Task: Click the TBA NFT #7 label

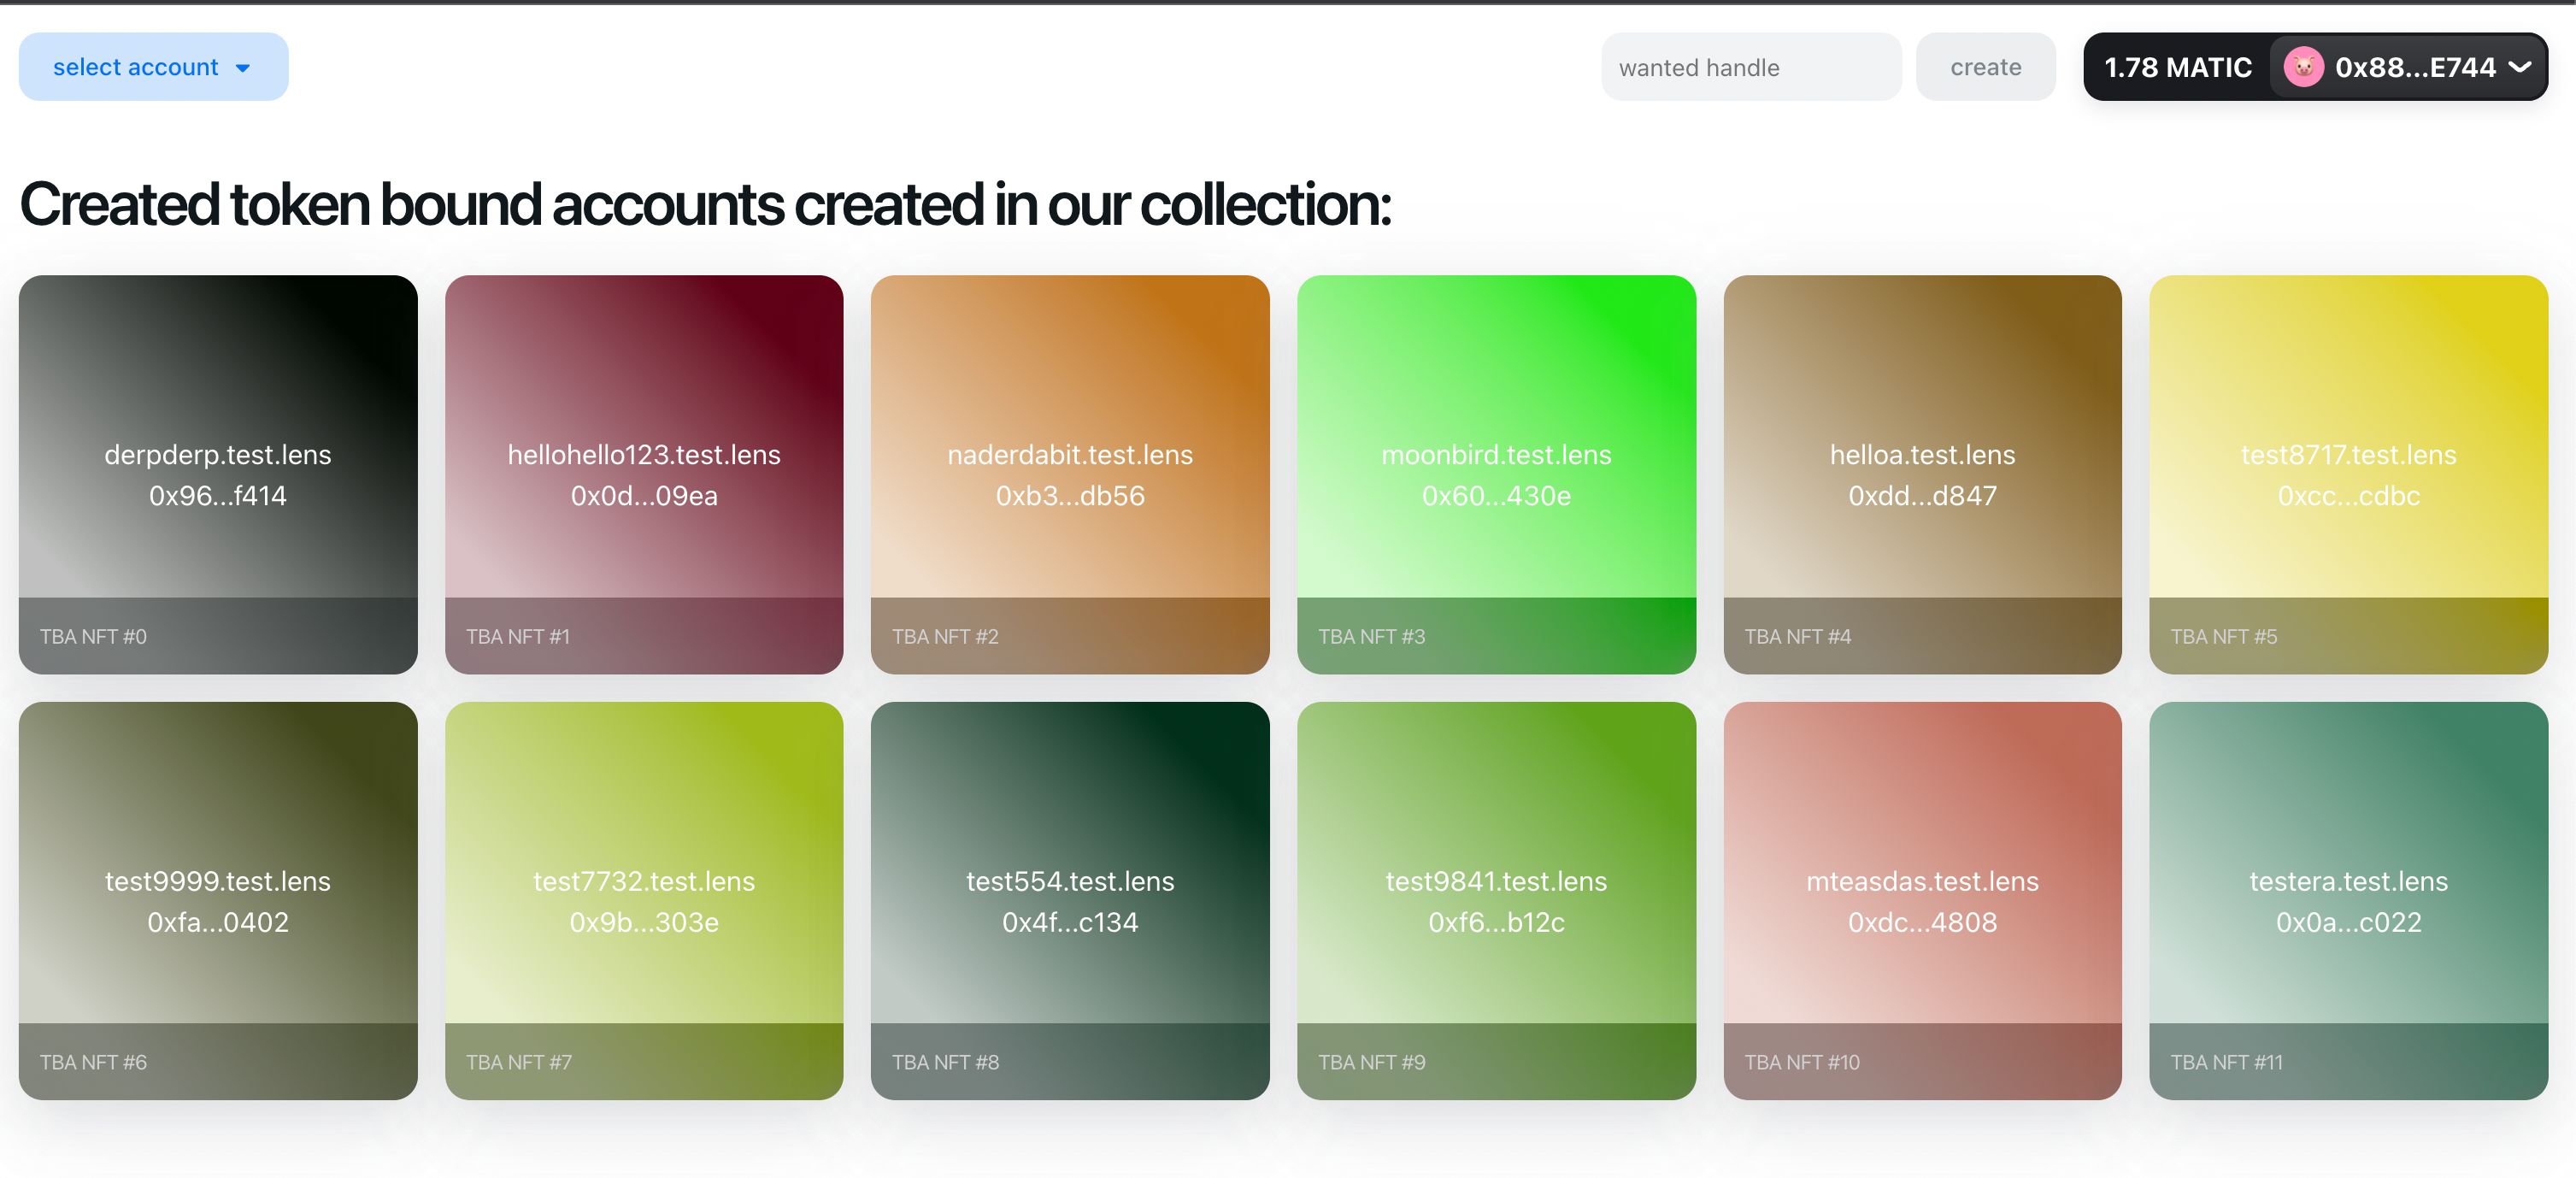Action: (x=518, y=1062)
